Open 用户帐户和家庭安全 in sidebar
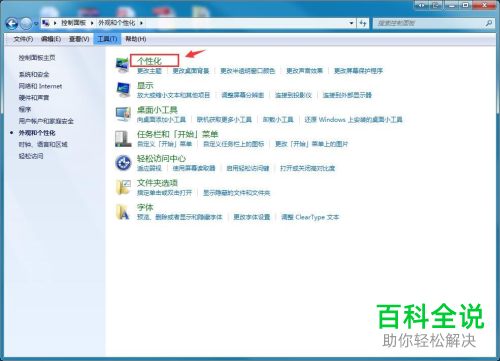The image size is (500, 361). tap(46, 121)
